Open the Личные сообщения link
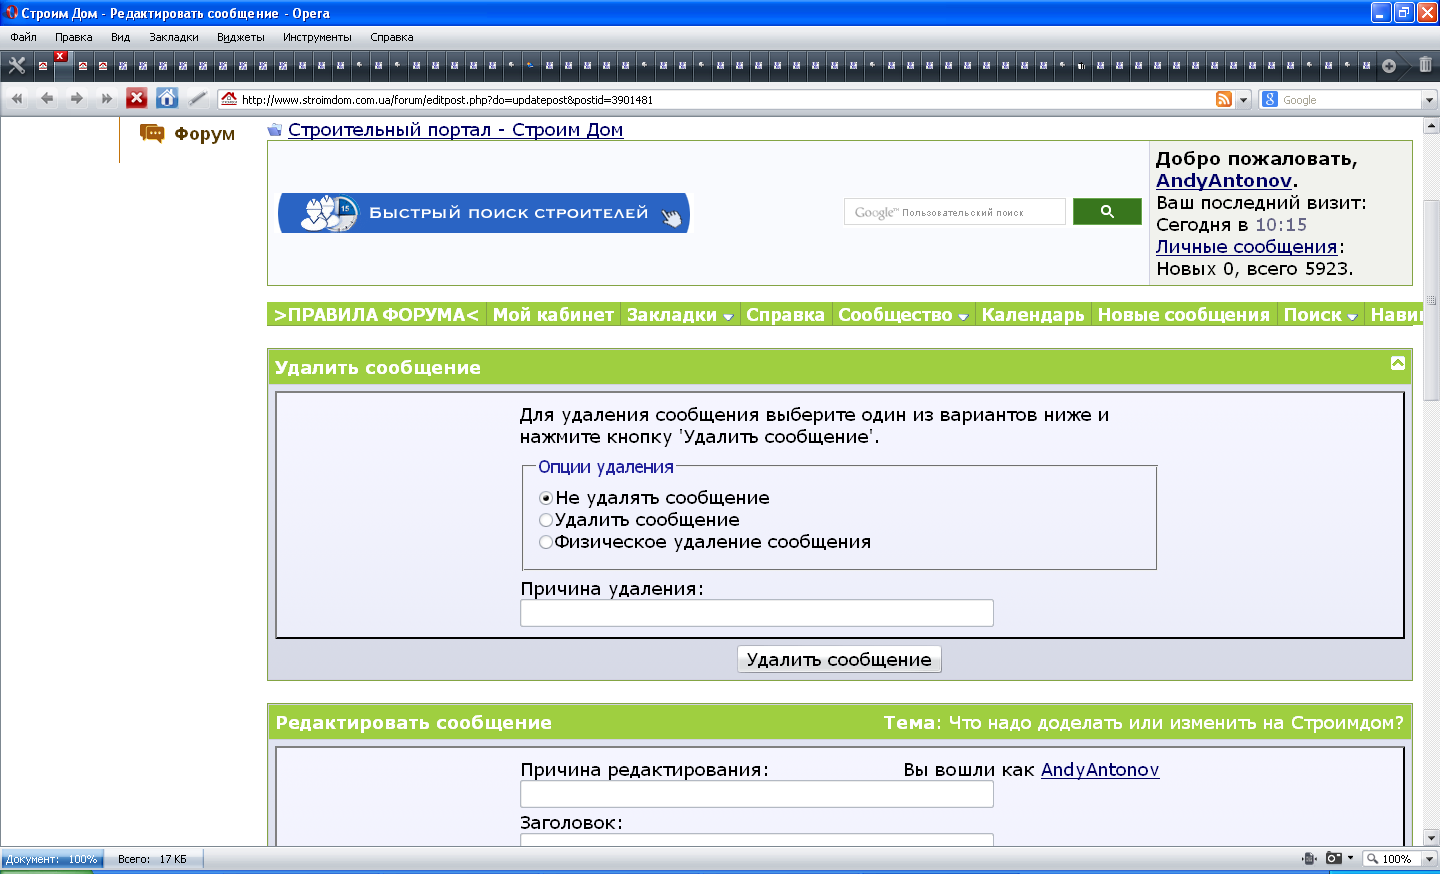Screen dimensions: 1440x874 click(x=1247, y=247)
